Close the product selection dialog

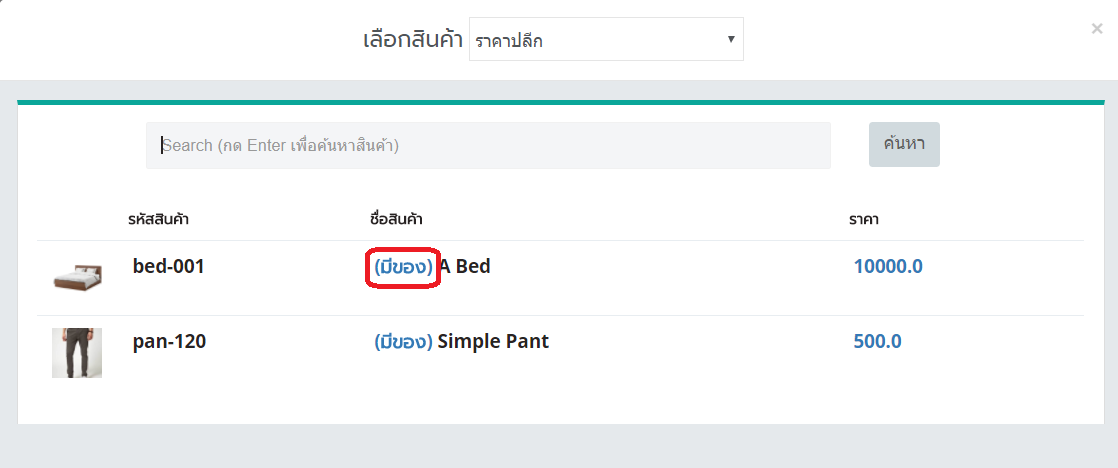[1097, 29]
